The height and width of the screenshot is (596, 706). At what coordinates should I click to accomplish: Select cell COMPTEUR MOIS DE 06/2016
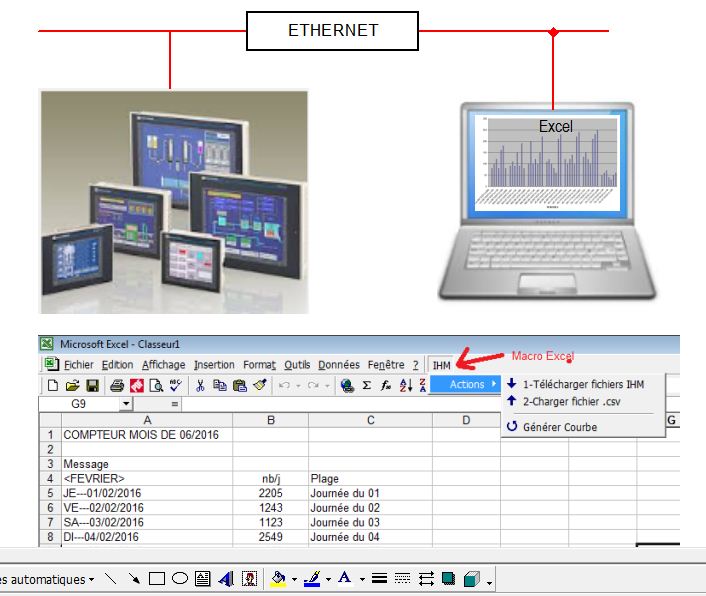coord(147,435)
